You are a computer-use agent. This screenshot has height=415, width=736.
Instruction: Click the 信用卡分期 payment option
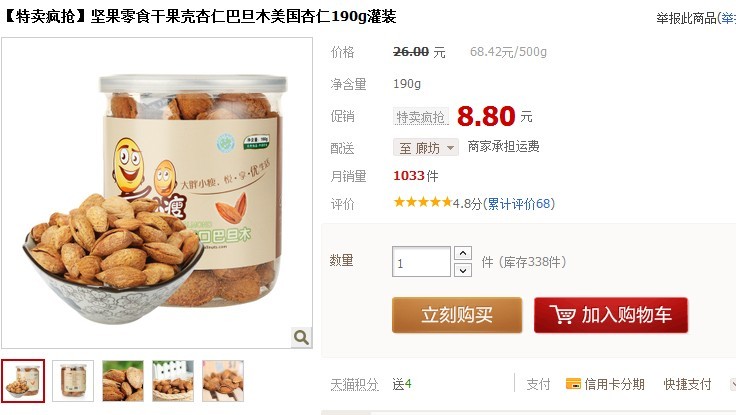[614, 384]
